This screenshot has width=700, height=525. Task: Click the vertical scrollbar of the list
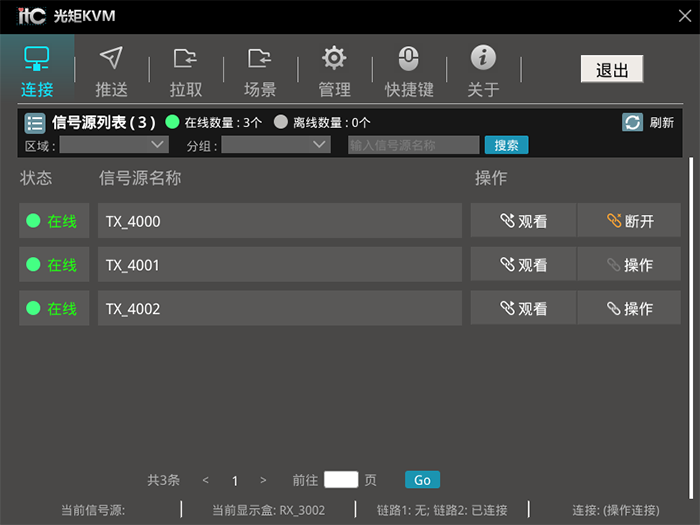click(692, 328)
